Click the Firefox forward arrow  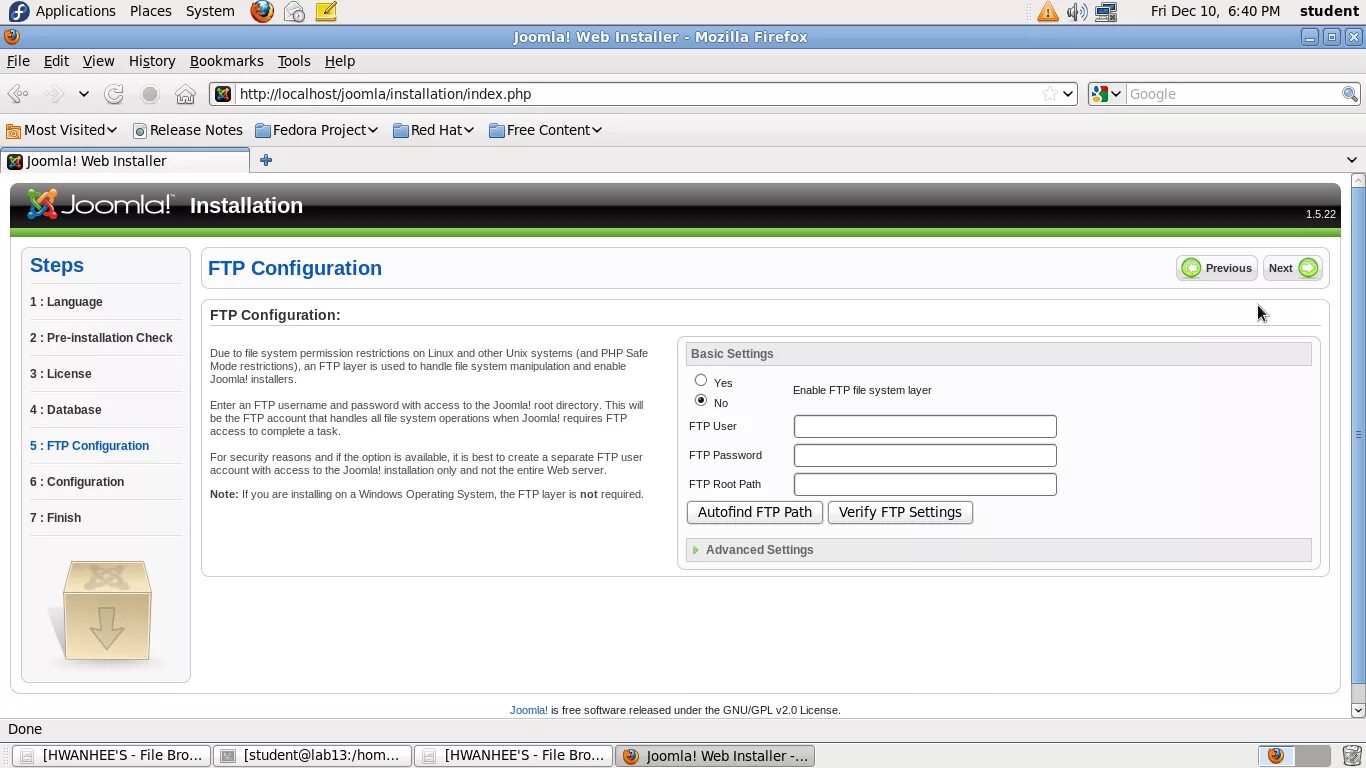coord(55,94)
